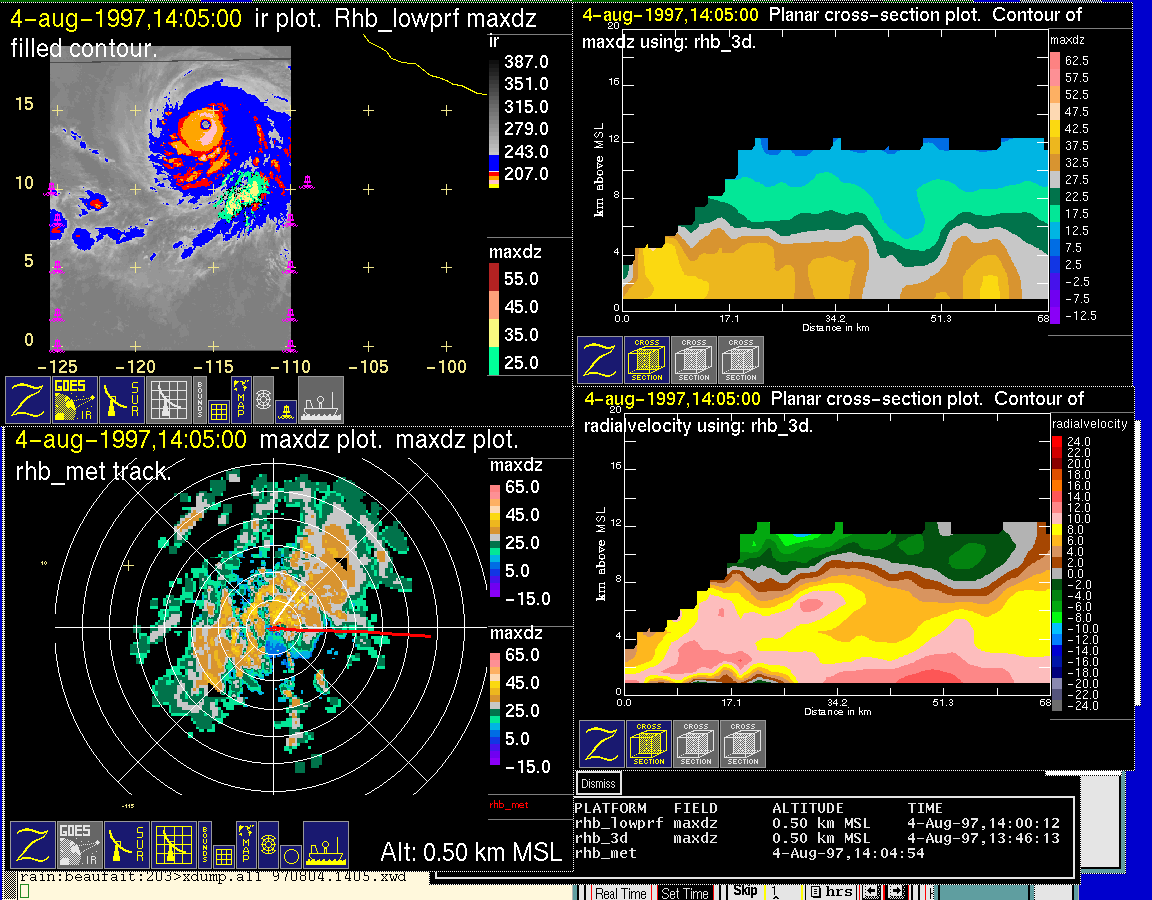Select the second SECTION icon in the radial velocity panel
This screenshot has width=1152, height=900.
(x=696, y=744)
